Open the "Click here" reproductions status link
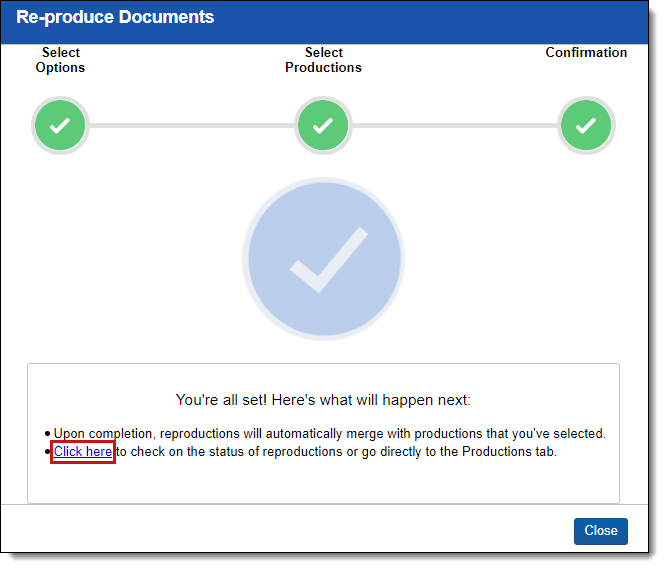Screen dimensions: 664x568 [83, 452]
